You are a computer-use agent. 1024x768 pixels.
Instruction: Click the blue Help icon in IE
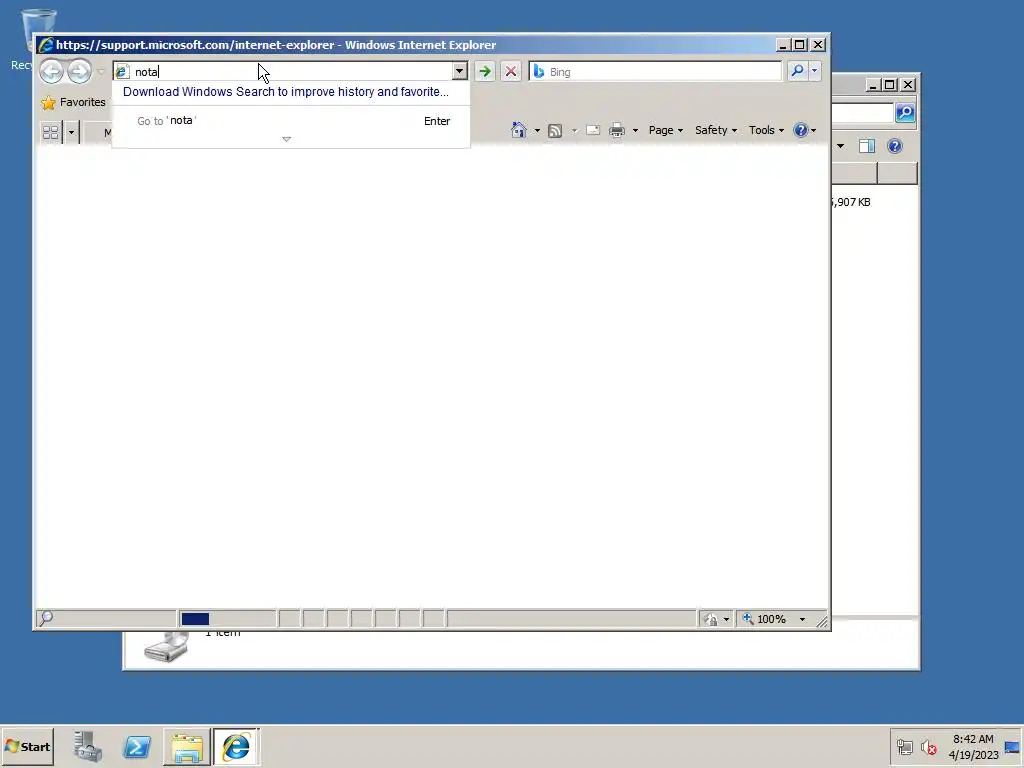(801, 130)
